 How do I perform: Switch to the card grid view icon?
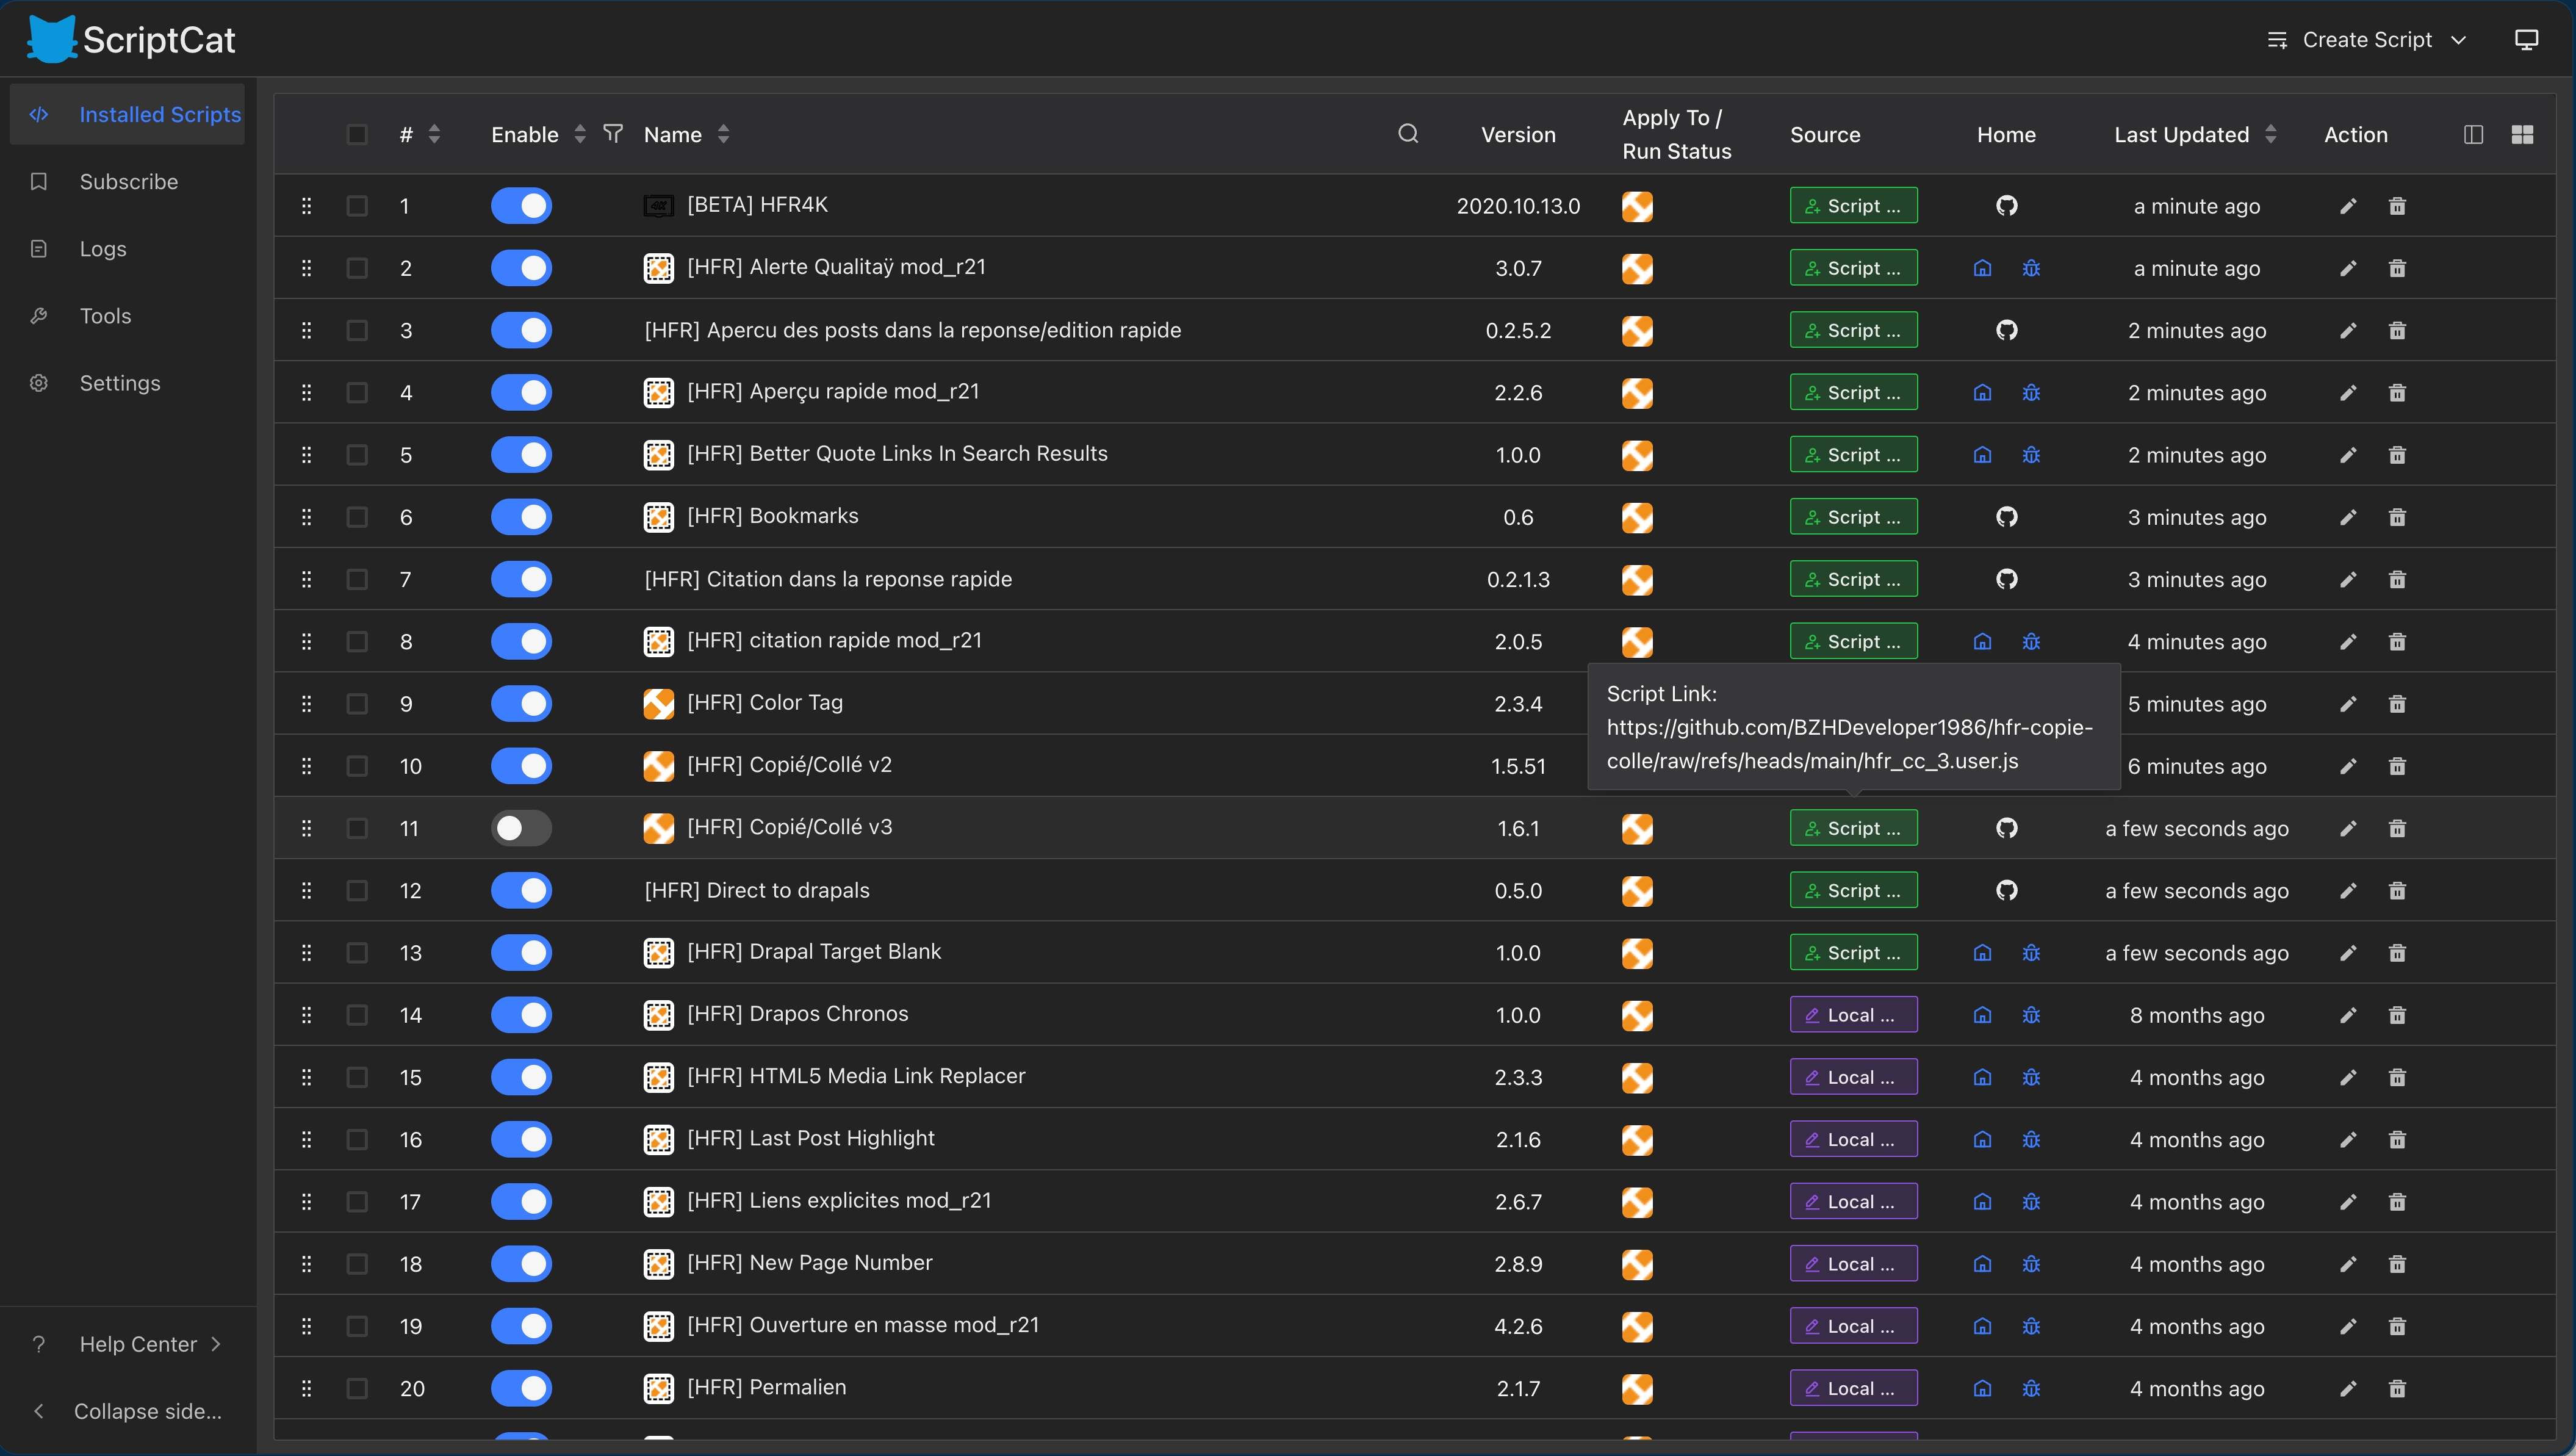pos(2522,134)
